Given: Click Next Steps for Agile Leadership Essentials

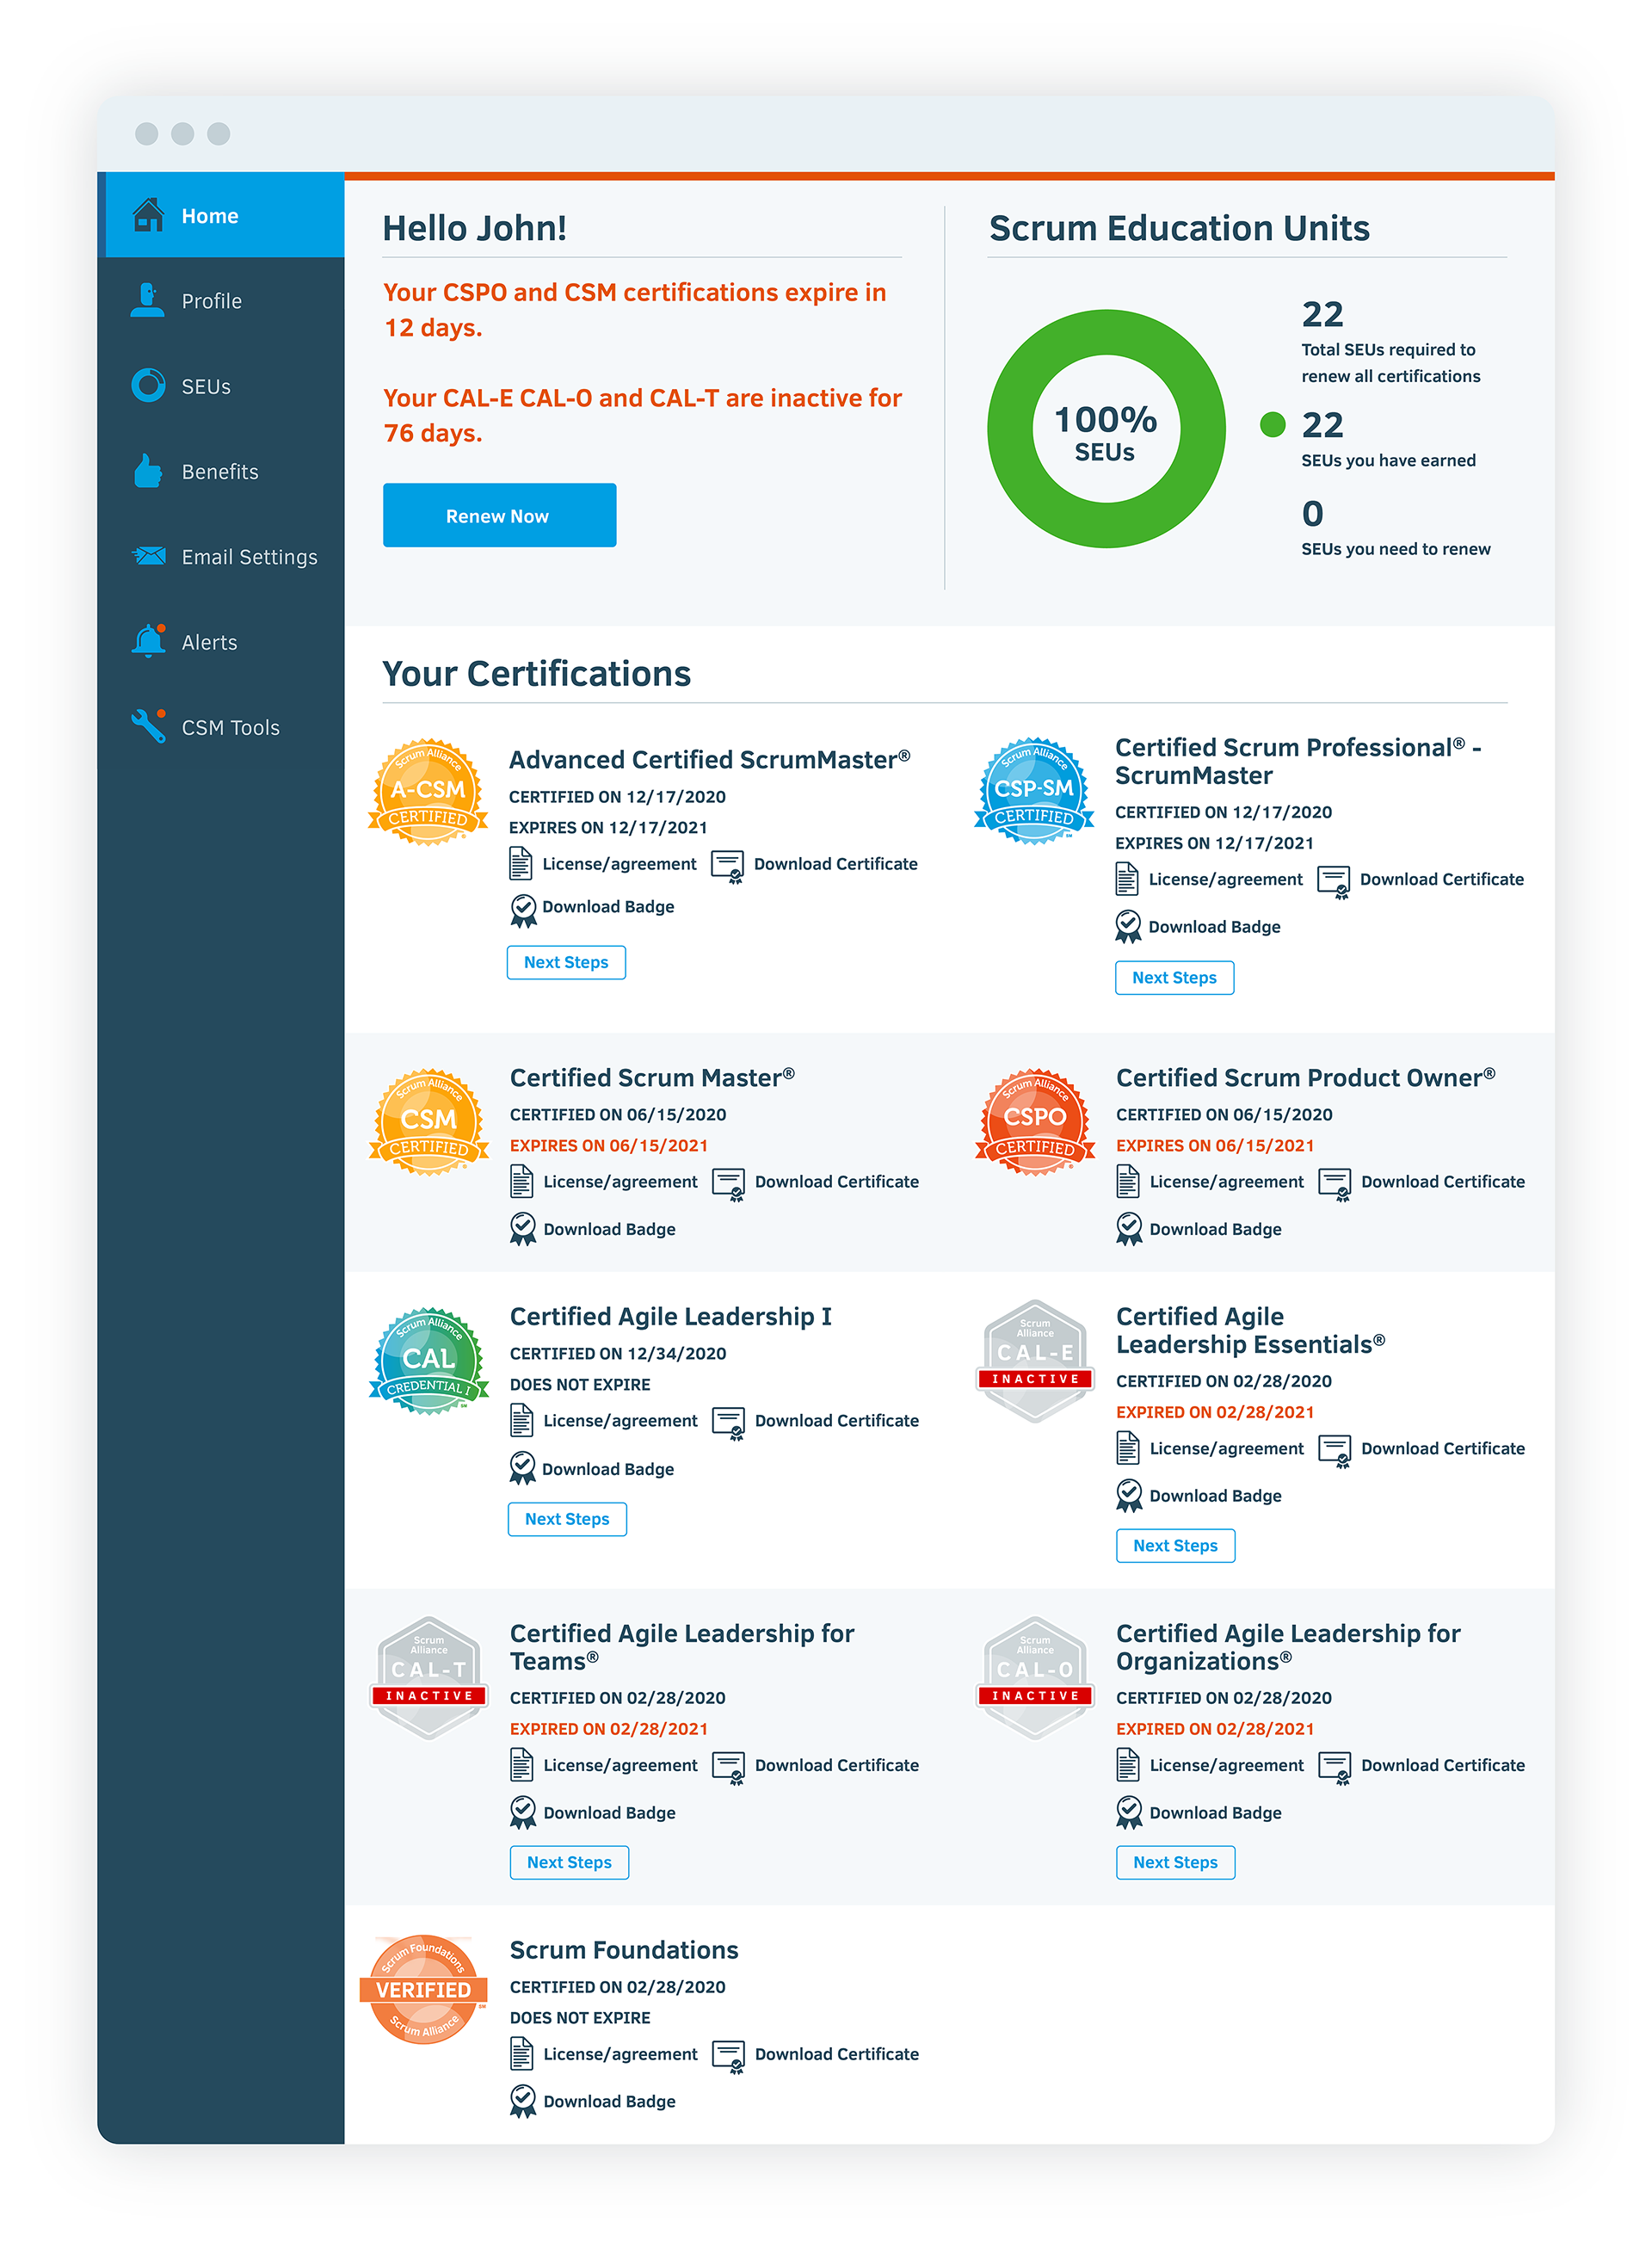Looking at the screenshot, I should [1175, 1545].
